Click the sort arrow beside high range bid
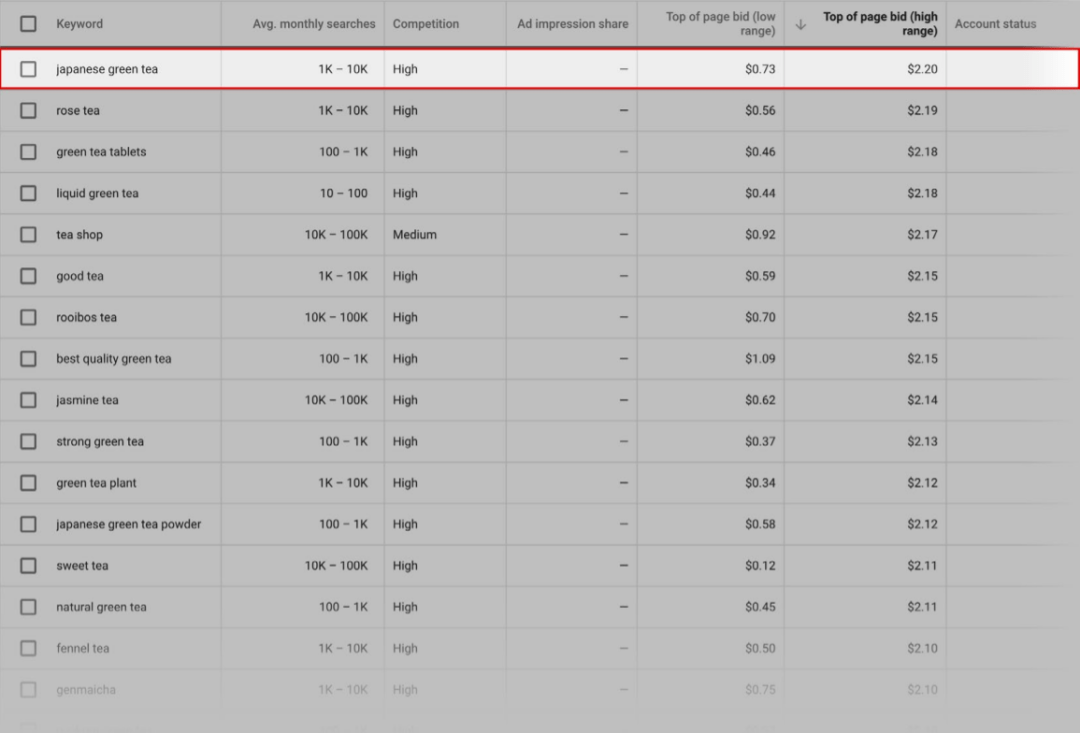The image size is (1080, 733). (801, 24)
